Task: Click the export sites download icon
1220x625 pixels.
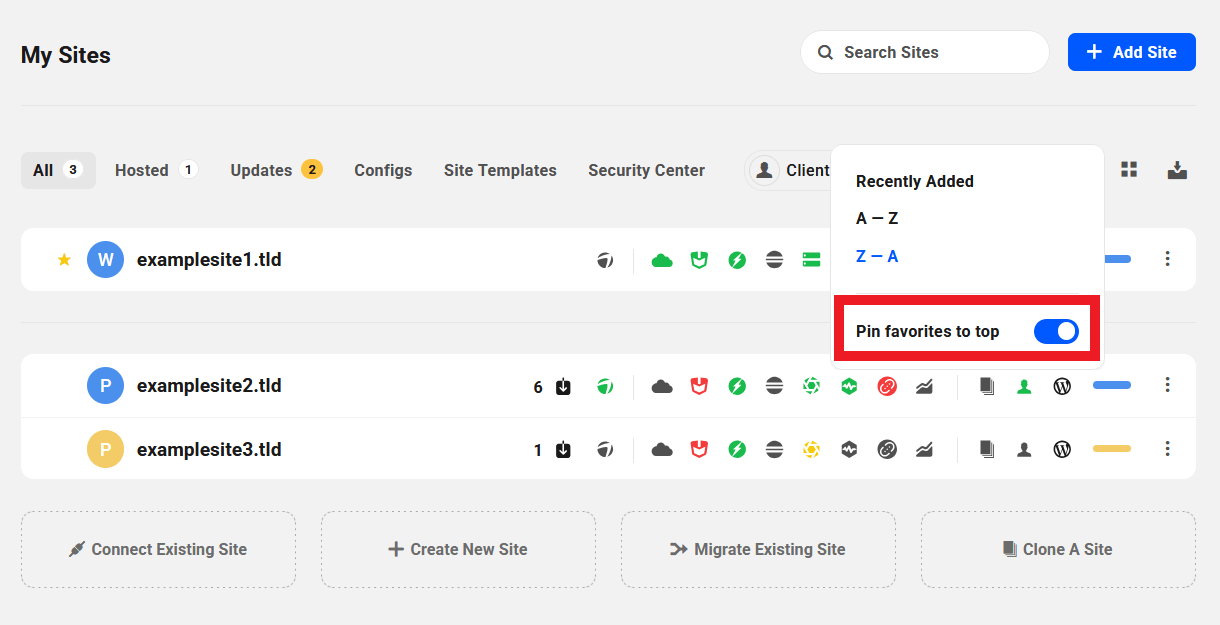Action: tap(1177, 170)
